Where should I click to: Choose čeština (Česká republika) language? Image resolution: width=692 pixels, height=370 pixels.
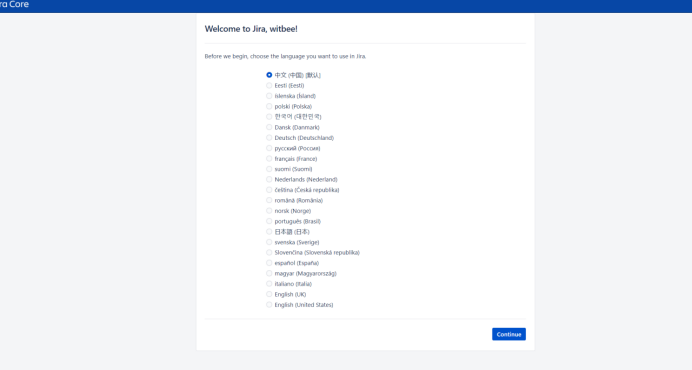[269, 190]
